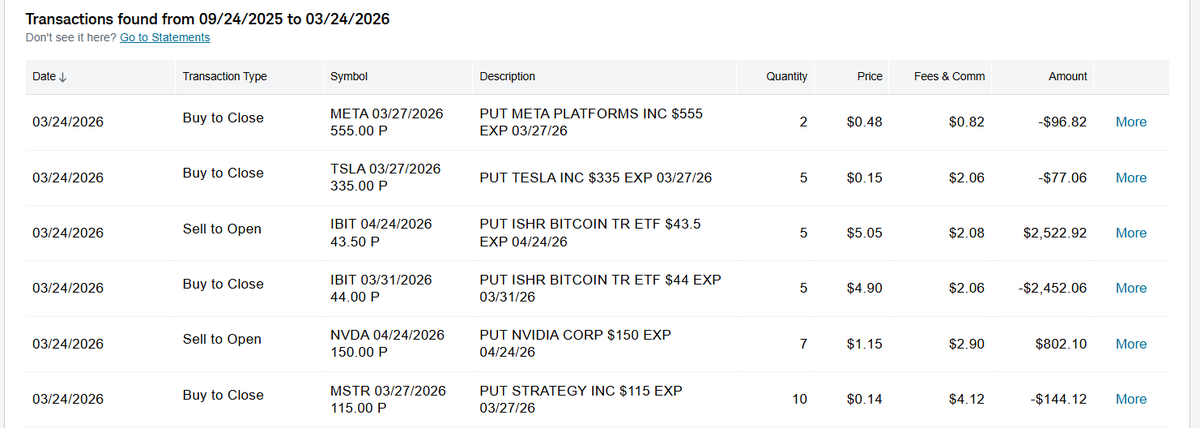
Task: Sort by the Date column arrow
Action: click(x=62, y=77)
